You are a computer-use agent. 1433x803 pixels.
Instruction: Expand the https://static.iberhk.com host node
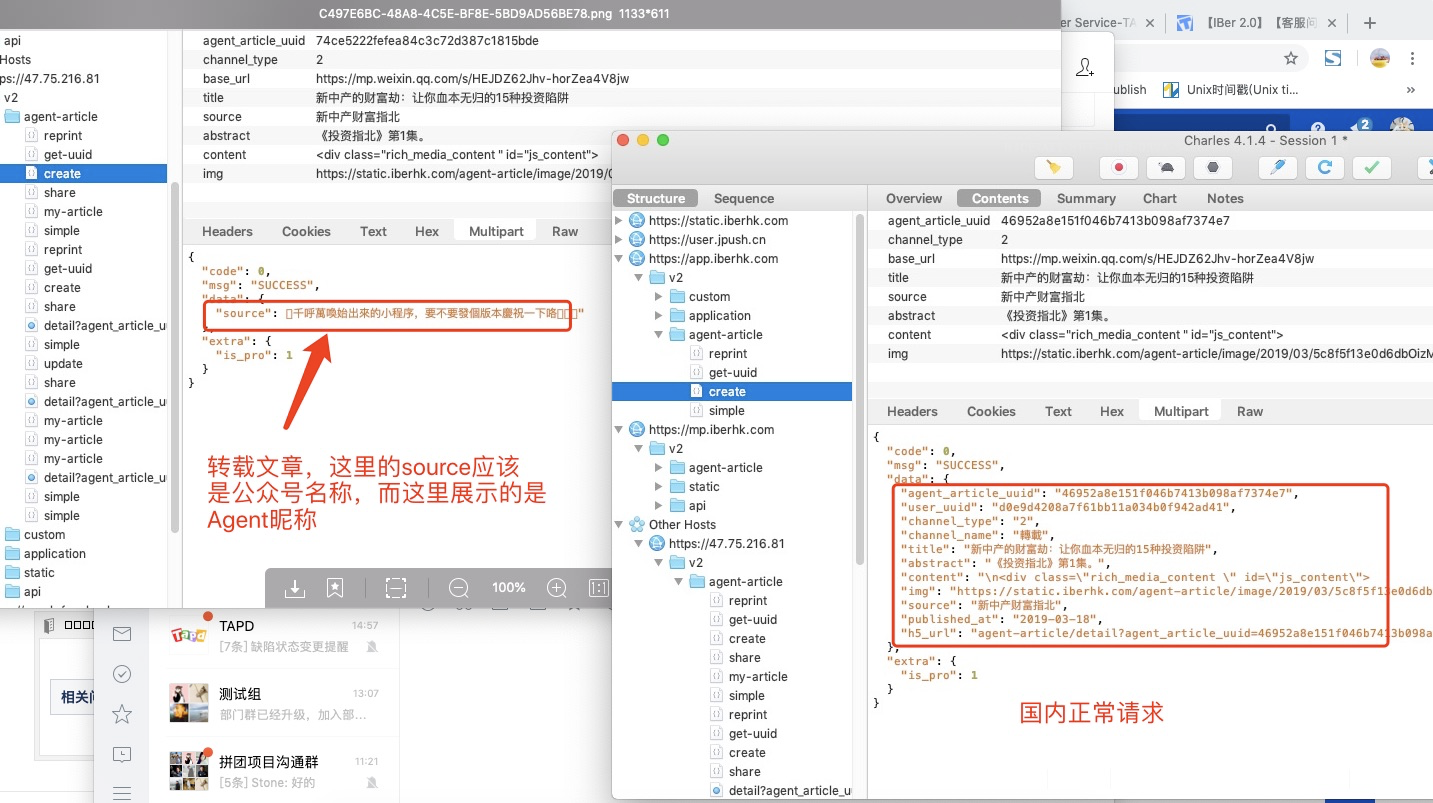pos(620,220)
